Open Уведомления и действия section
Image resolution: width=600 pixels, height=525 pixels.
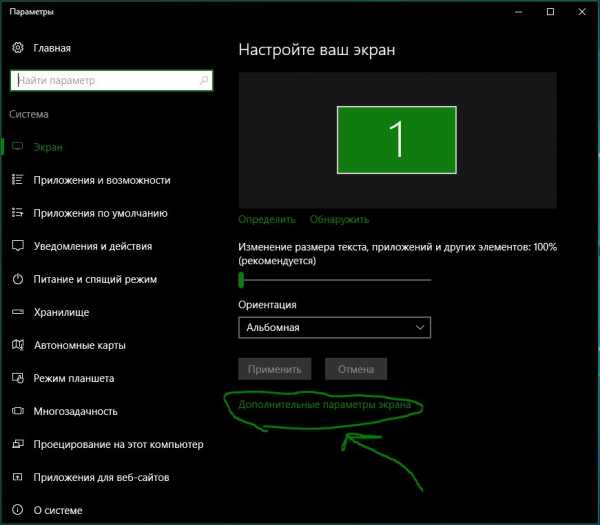(x=93, y=246)
